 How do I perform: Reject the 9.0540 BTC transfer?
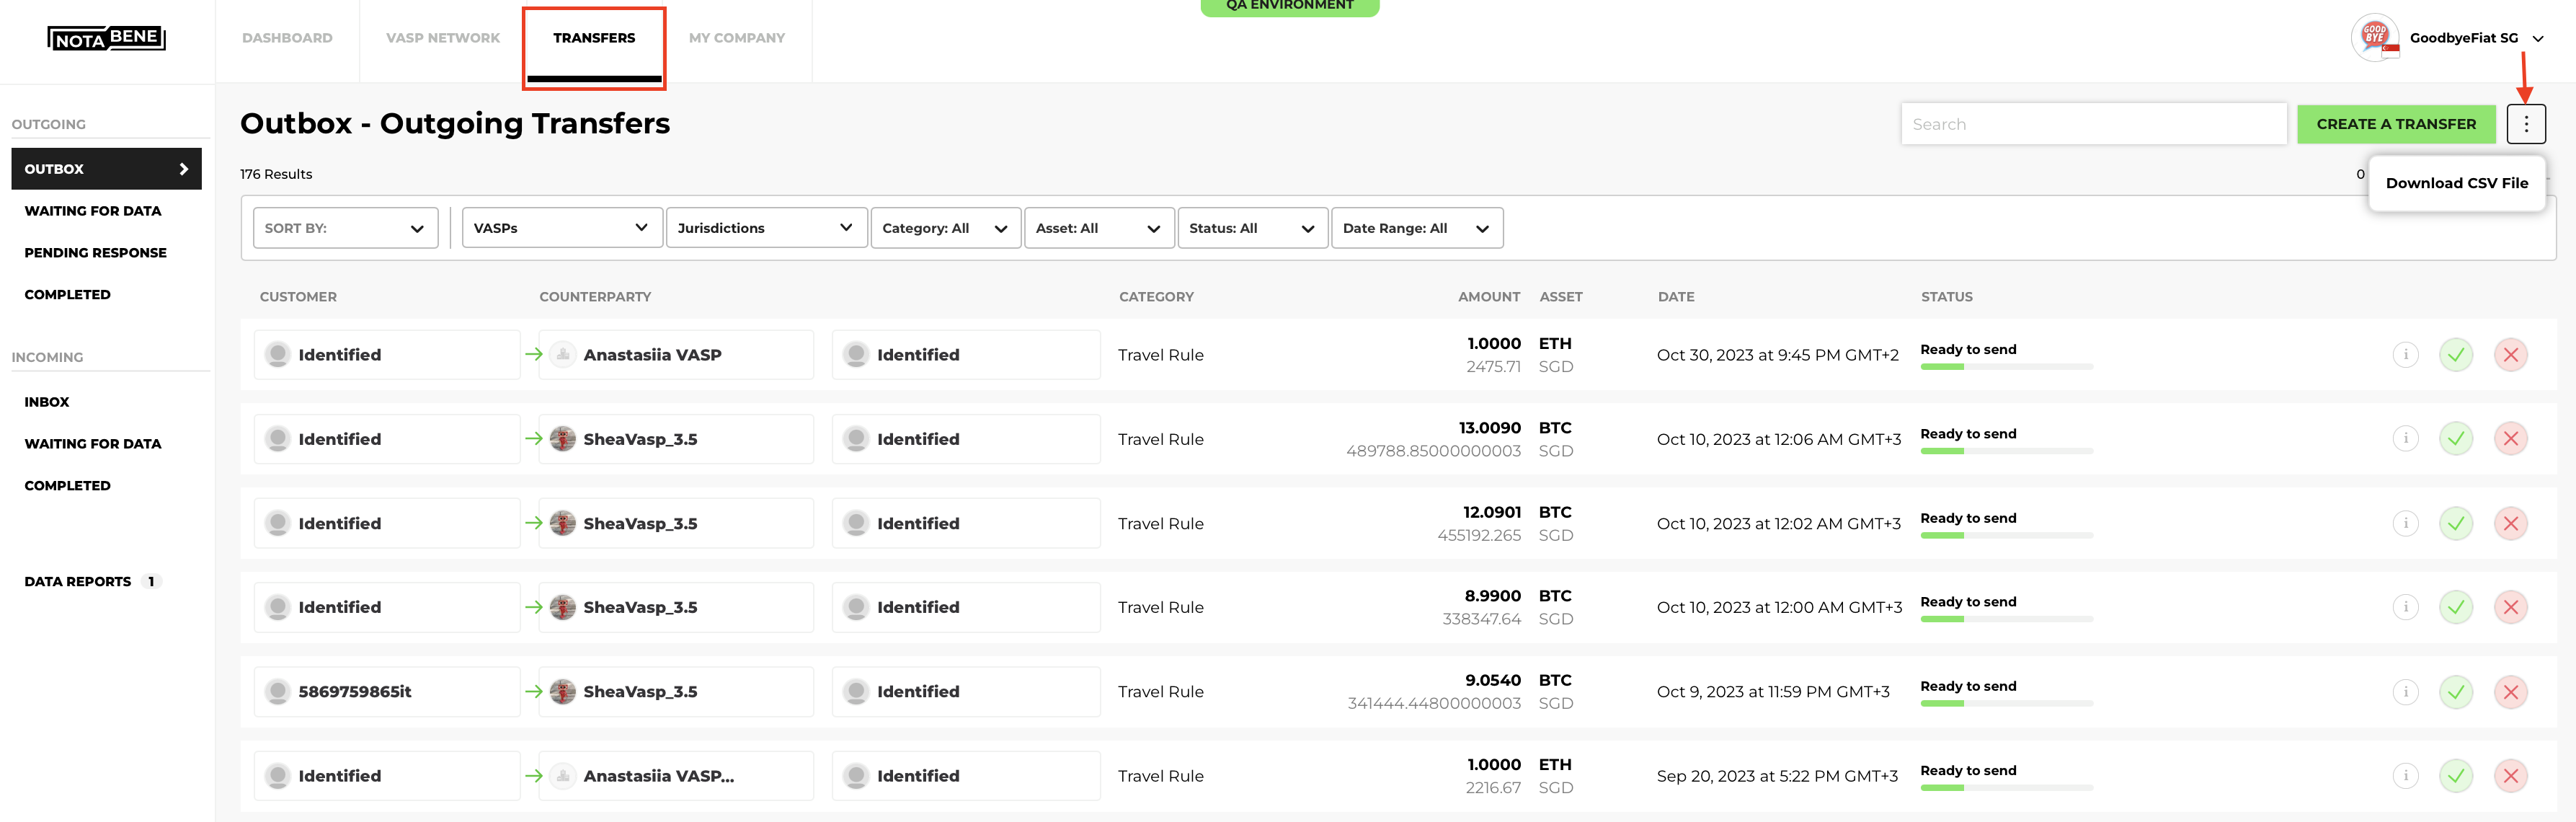[x=2510, y=691]
